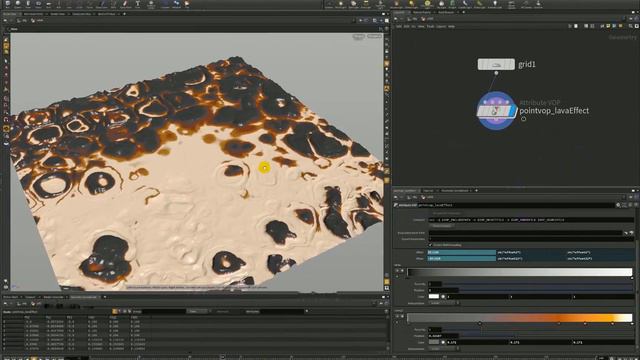Open the gray color swatch of second ramp
The height and width of the screenshot is (360, 640).
[433, 342]
